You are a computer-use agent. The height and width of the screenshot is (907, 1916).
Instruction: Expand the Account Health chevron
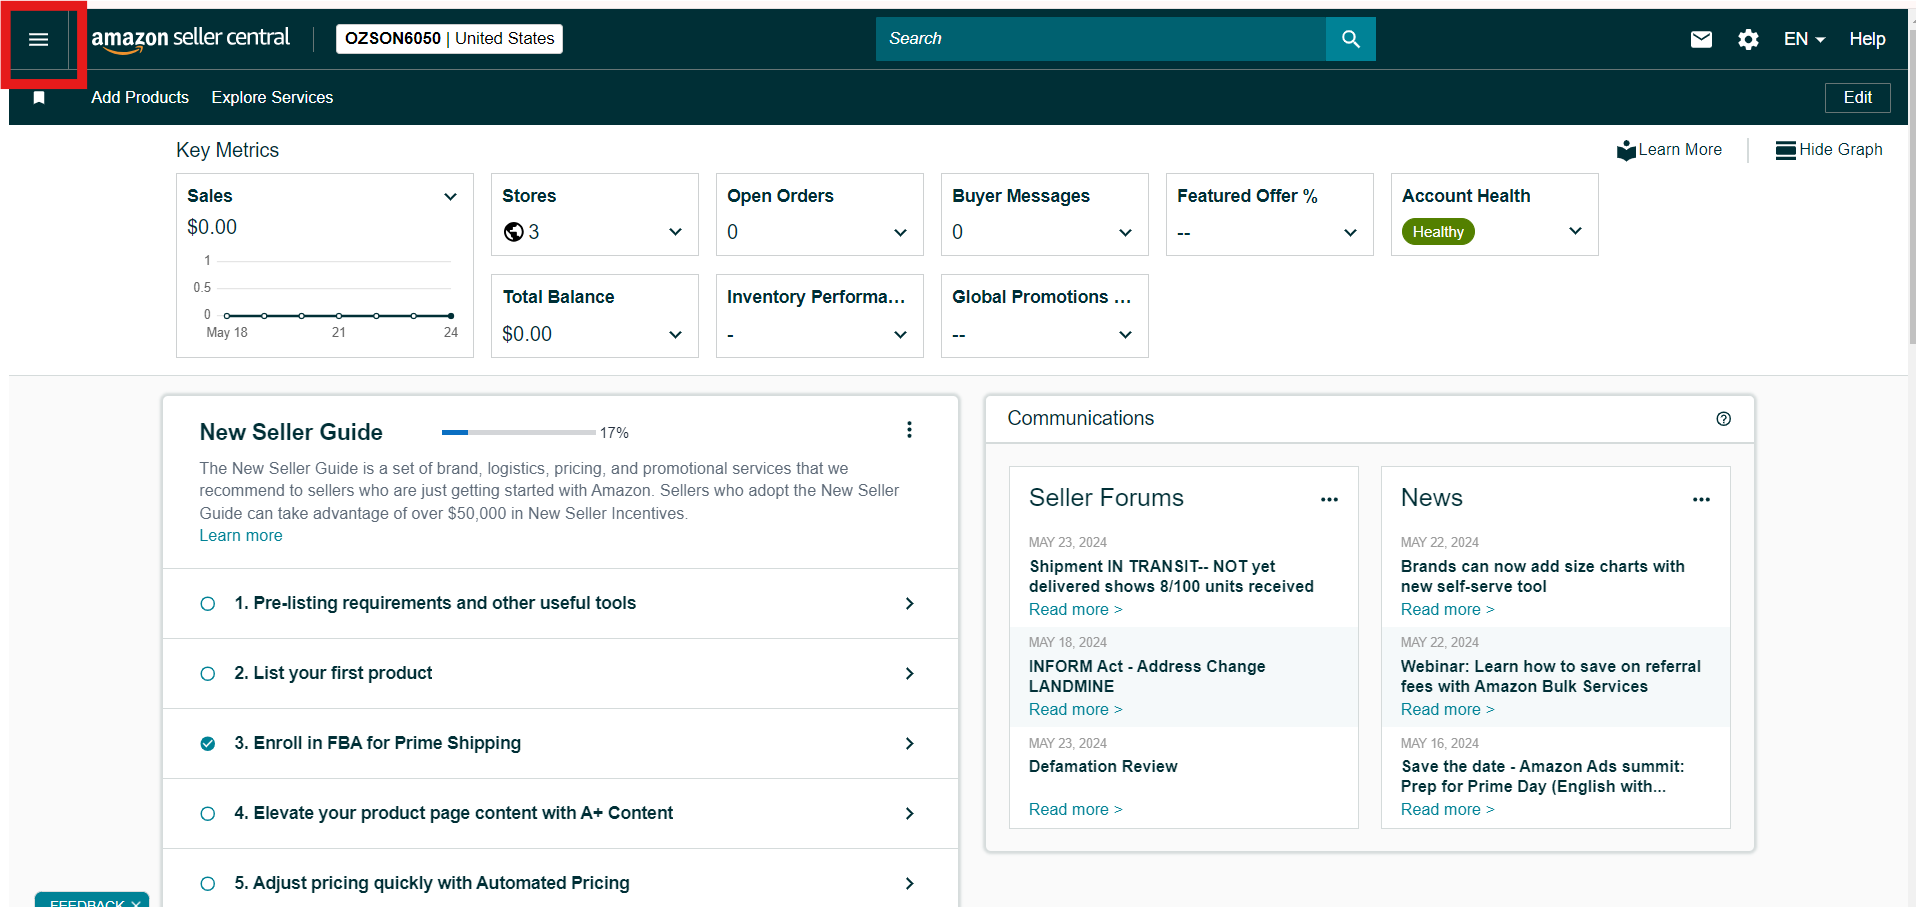[x=1575, y=231]
